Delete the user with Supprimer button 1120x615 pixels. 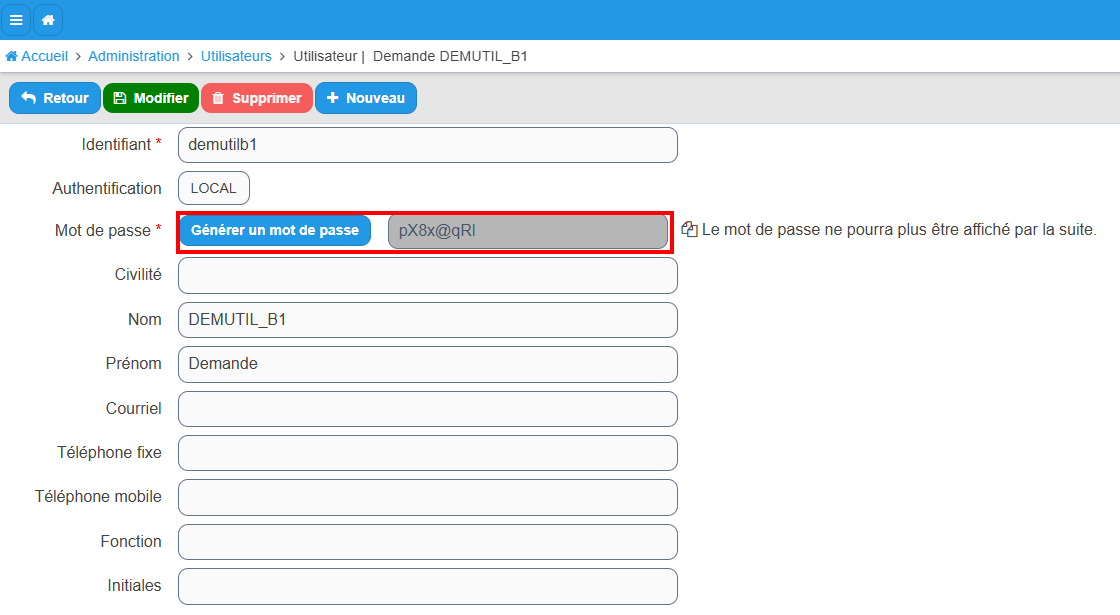click(x=257, y=98)
